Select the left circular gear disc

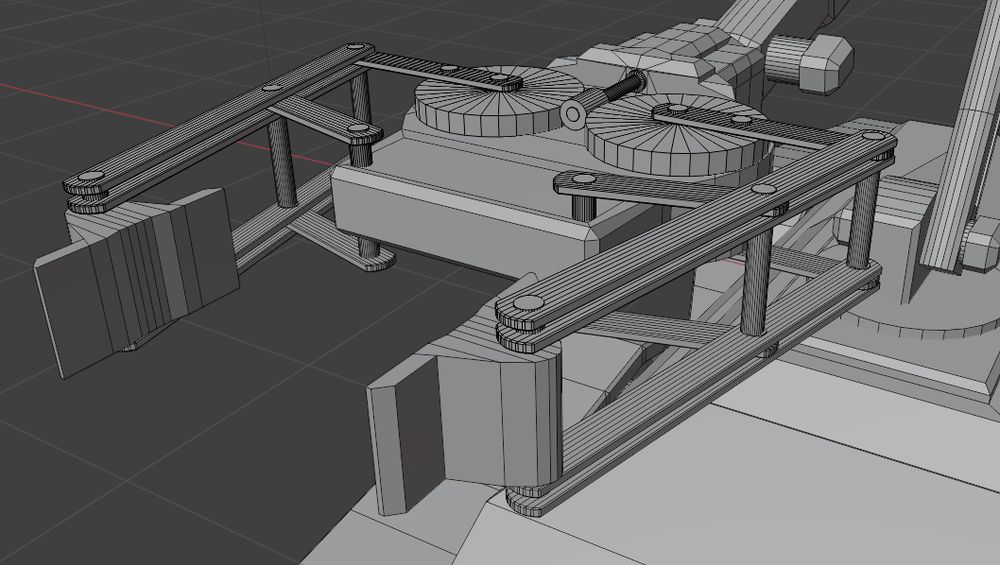tap(499, 101)
